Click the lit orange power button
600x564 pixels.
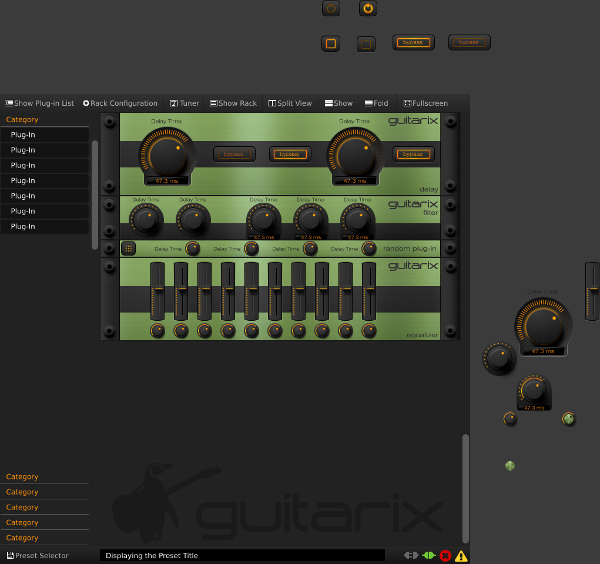368,8
